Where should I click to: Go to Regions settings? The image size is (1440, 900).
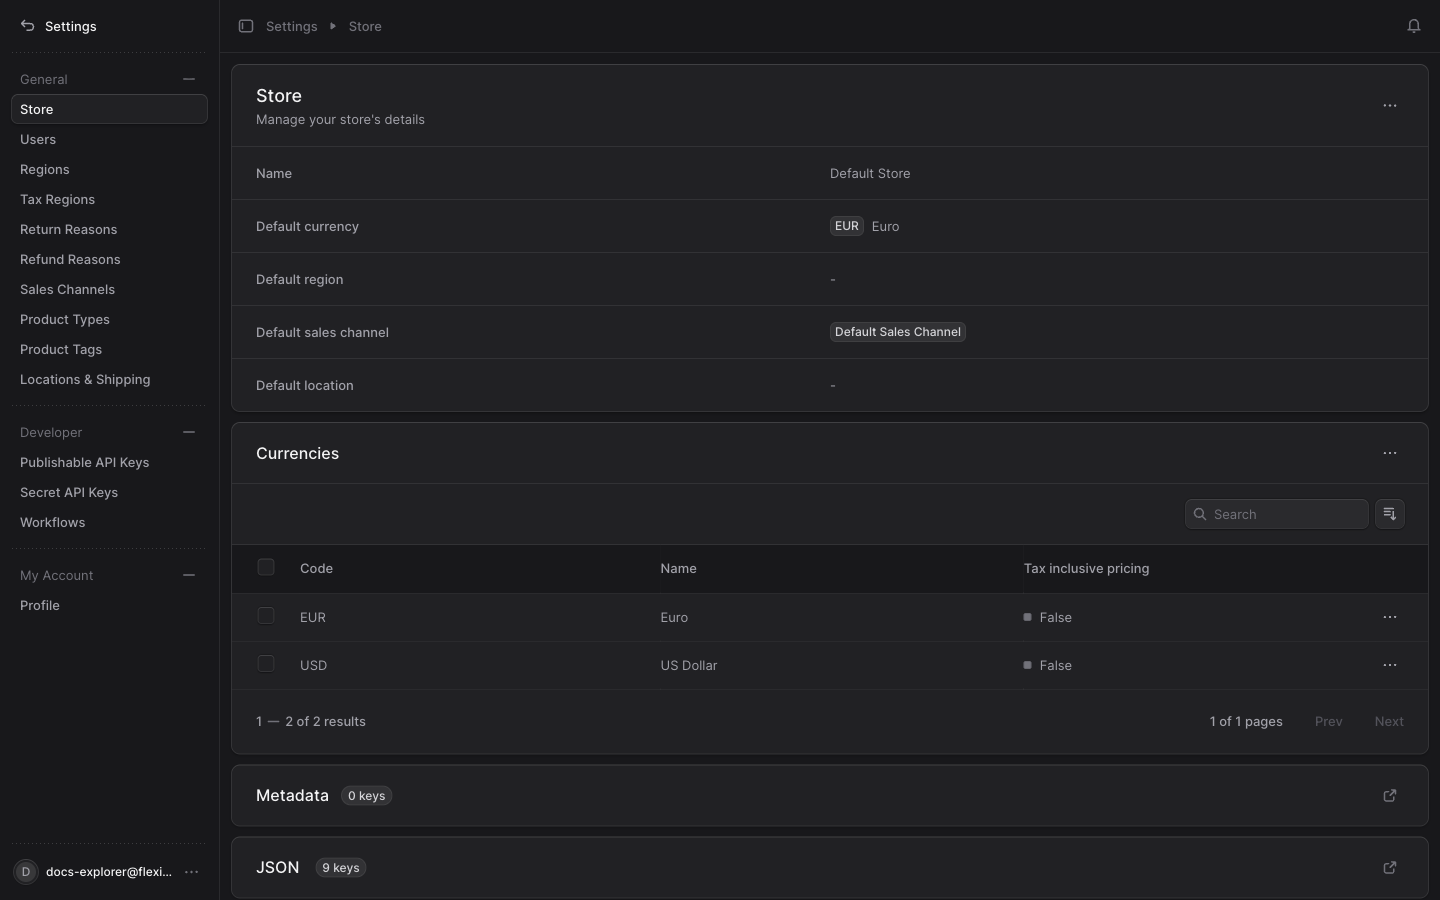(x=109, y=169)
